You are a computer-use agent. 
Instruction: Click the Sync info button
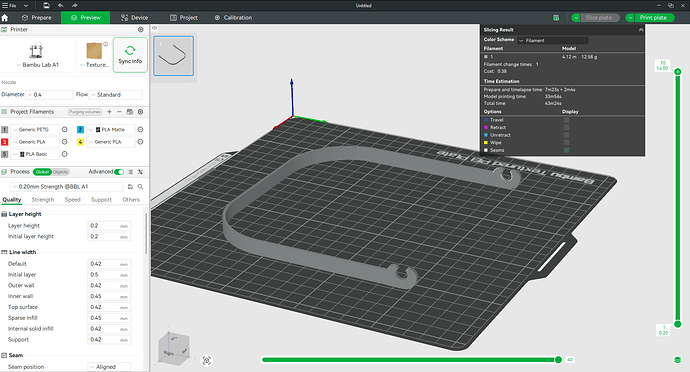130,55
